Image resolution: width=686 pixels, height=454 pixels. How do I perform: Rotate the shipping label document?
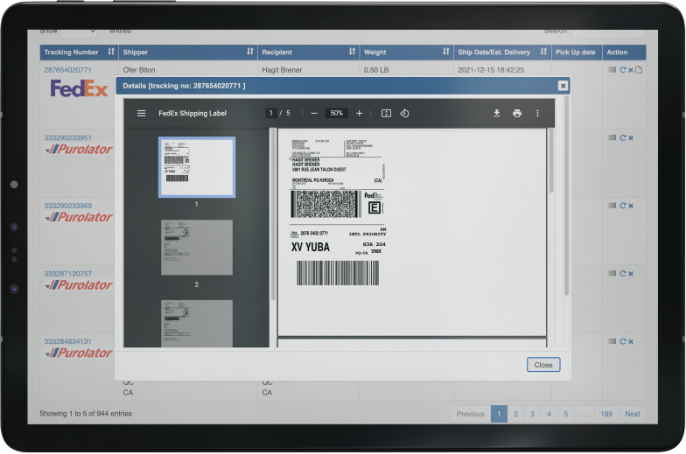pyautogui.click(x=404, y=113)
